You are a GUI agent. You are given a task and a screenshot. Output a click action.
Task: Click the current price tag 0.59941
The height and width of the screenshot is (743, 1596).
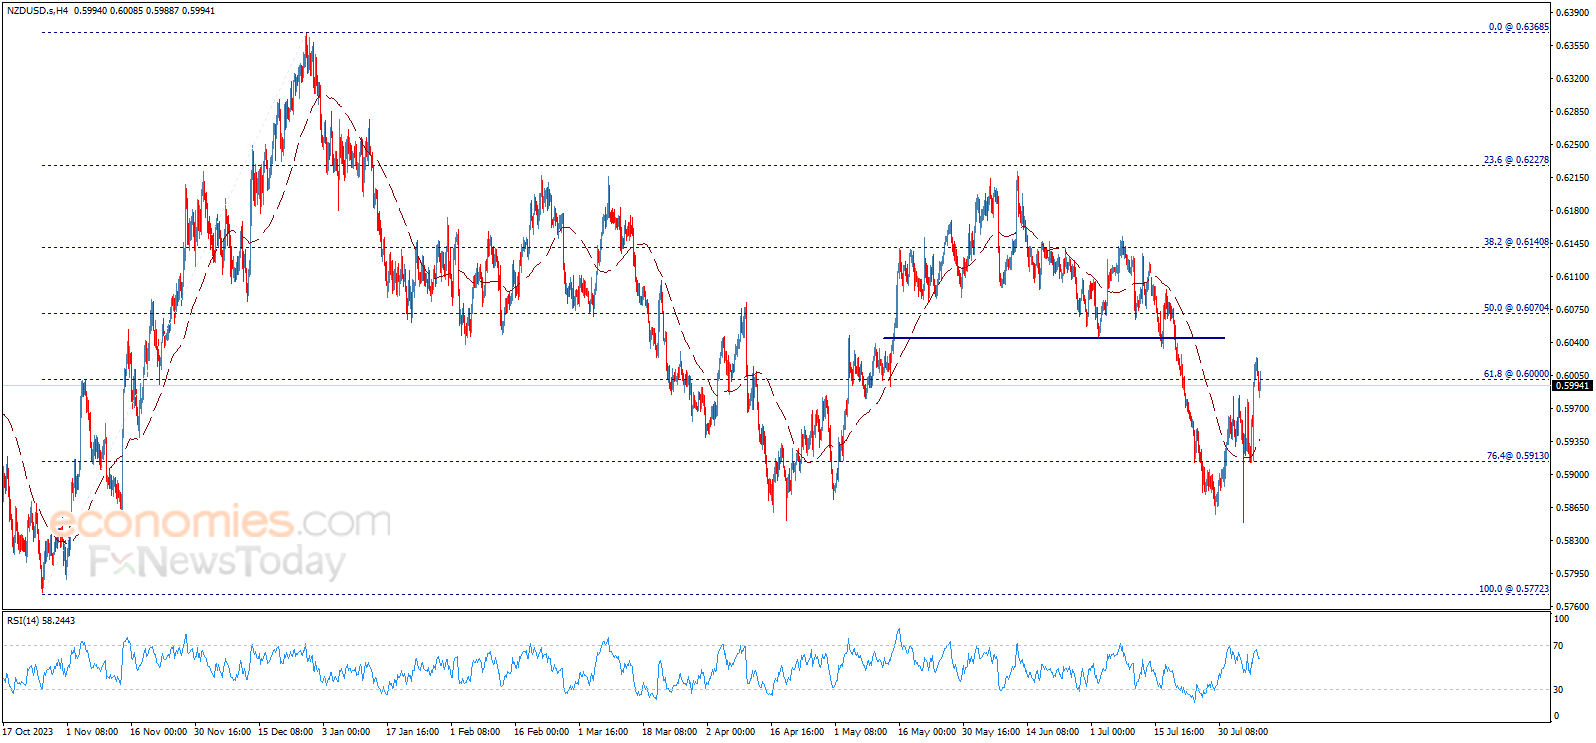click(1571, 386)
